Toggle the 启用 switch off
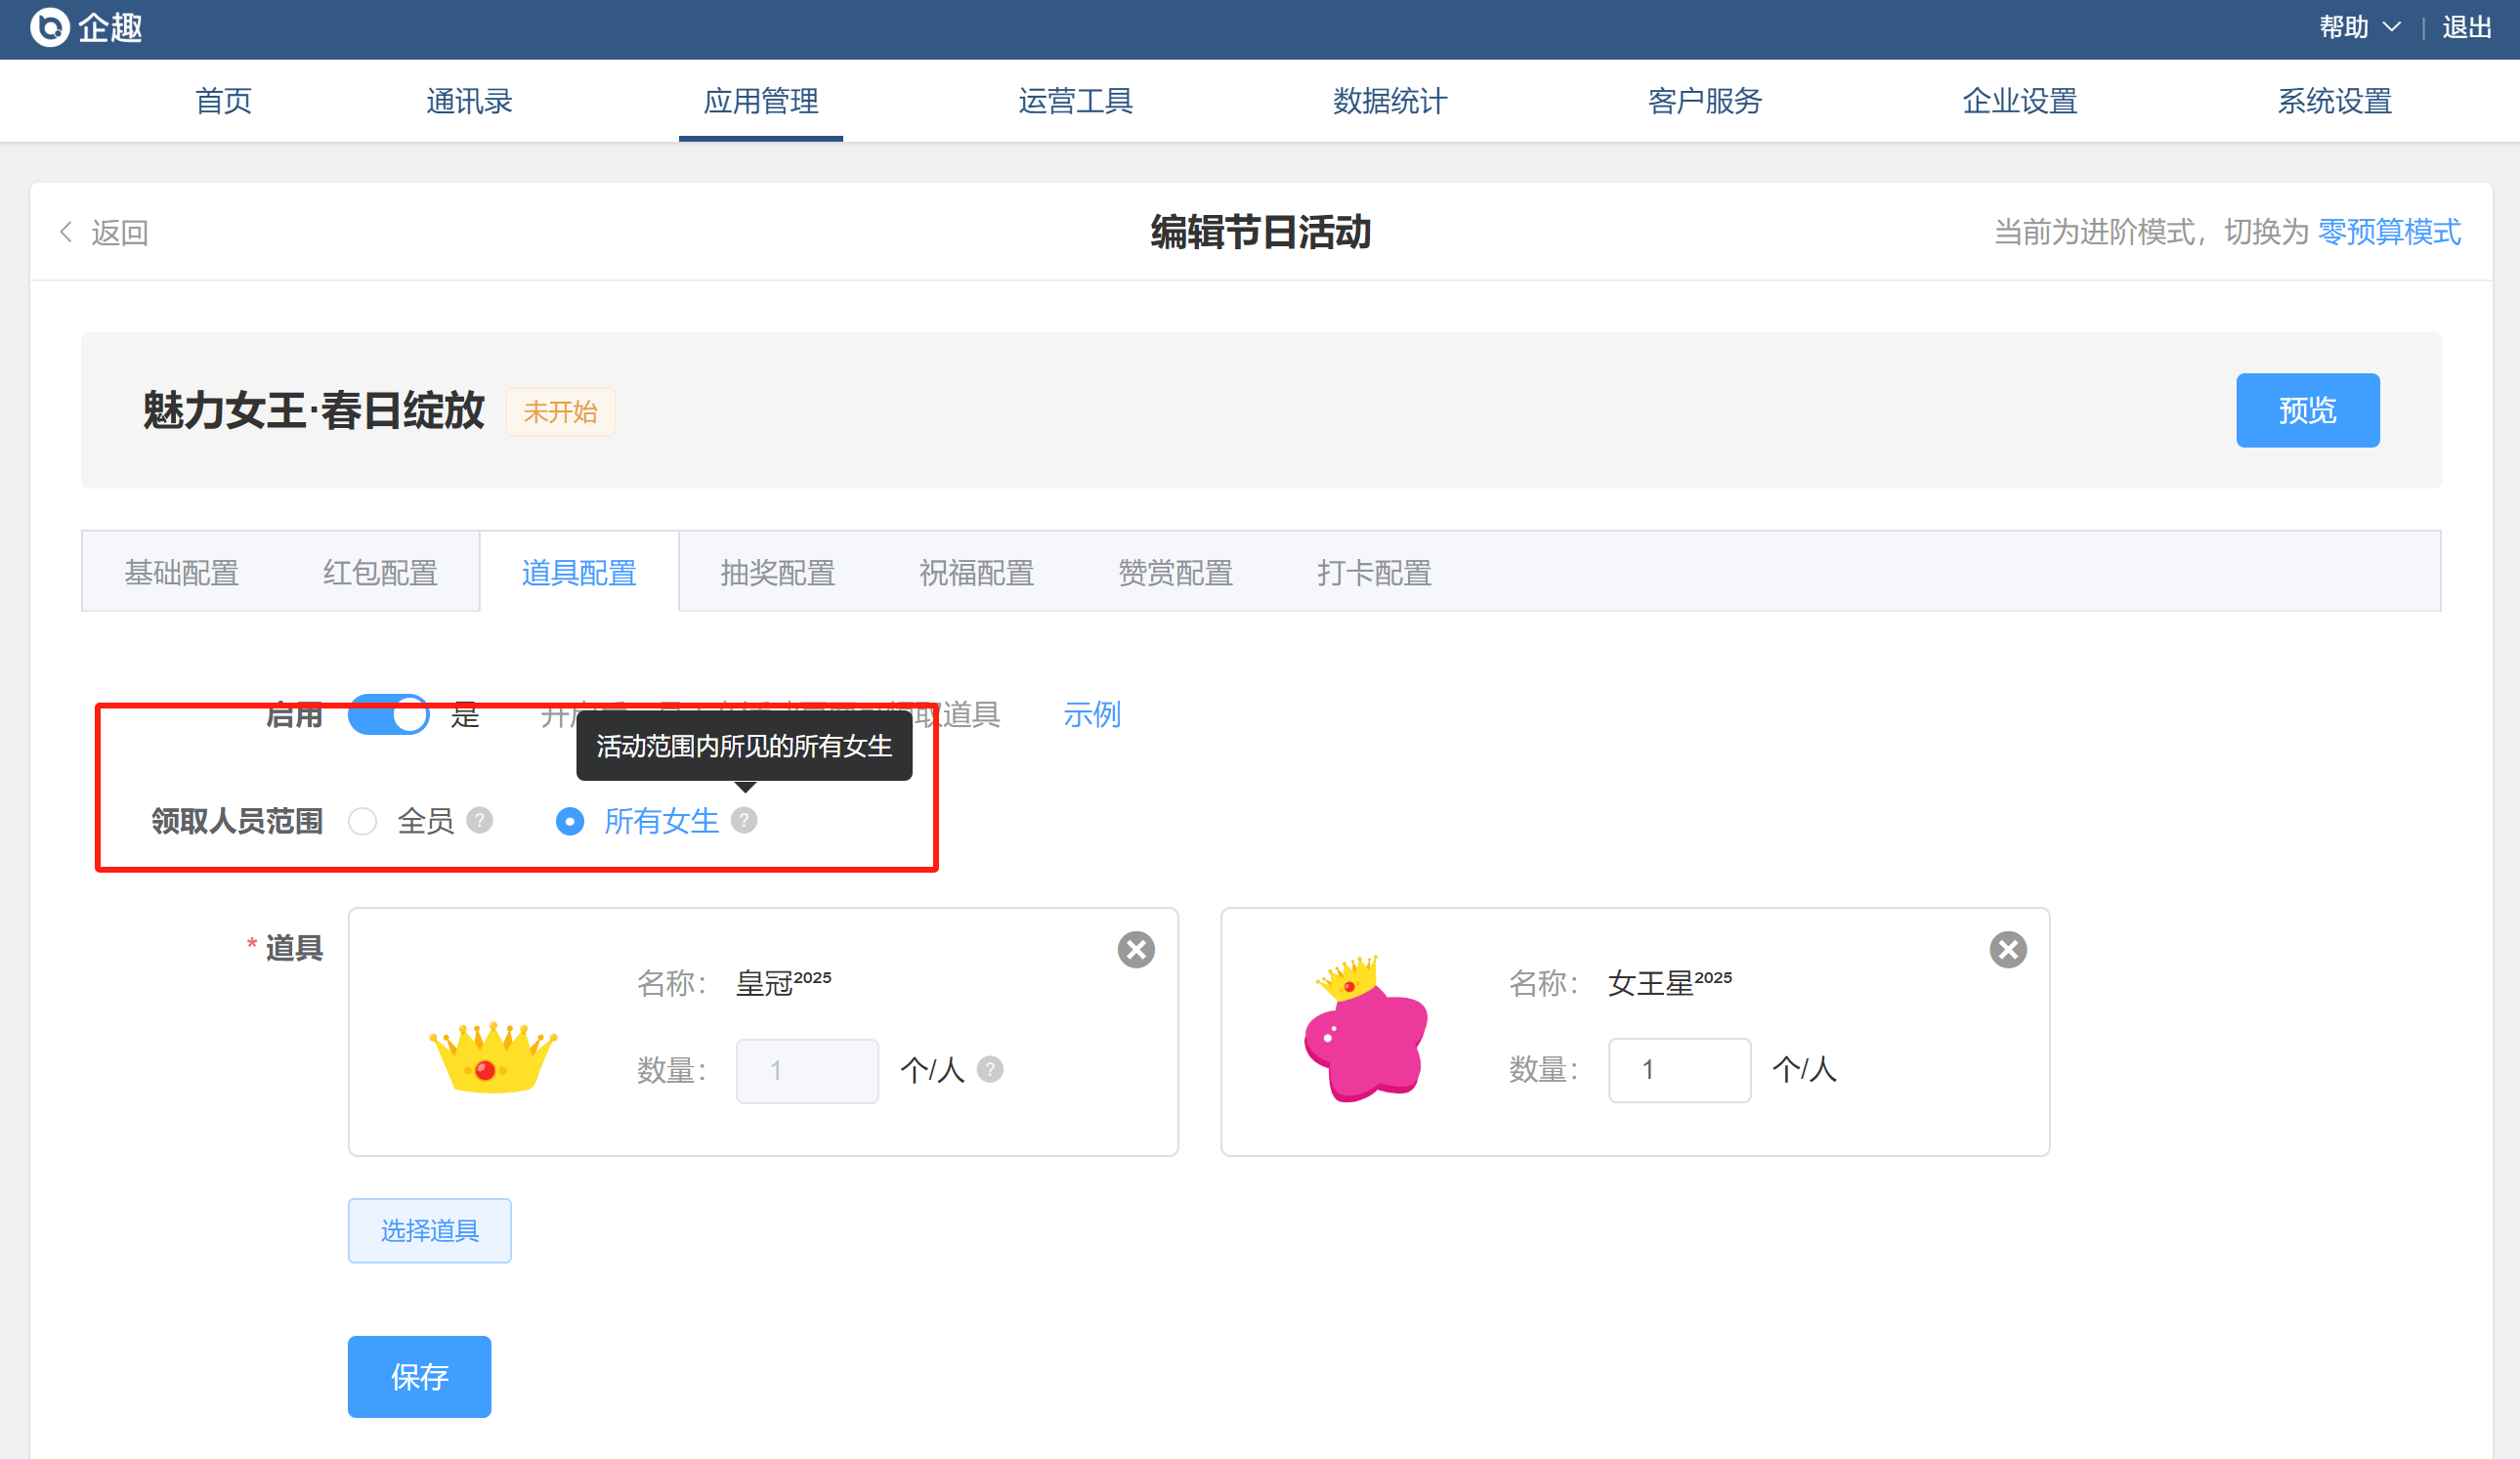Image resolution: width=2520 pixels, height=1459 pixels. [389, 715]
